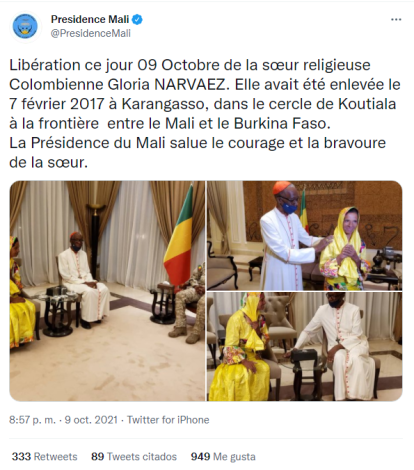Click the blue verified badge
Image resolution: width=414 pixels, height=470 pixels.
click(x=137, y=19)
